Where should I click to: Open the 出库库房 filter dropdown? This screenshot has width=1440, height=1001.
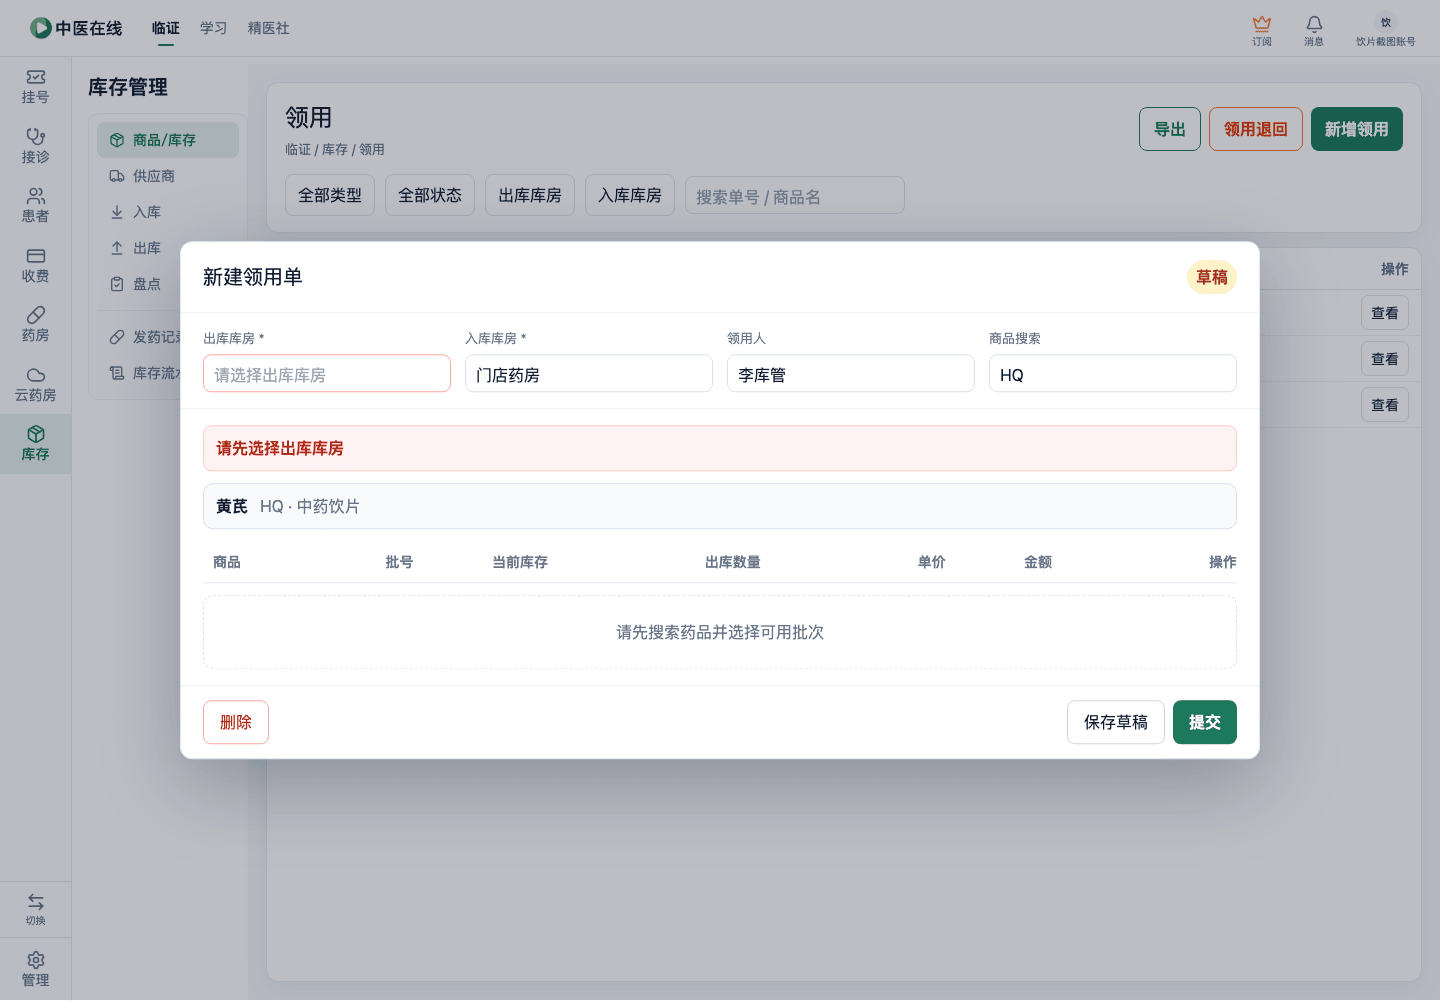(530, 195)
